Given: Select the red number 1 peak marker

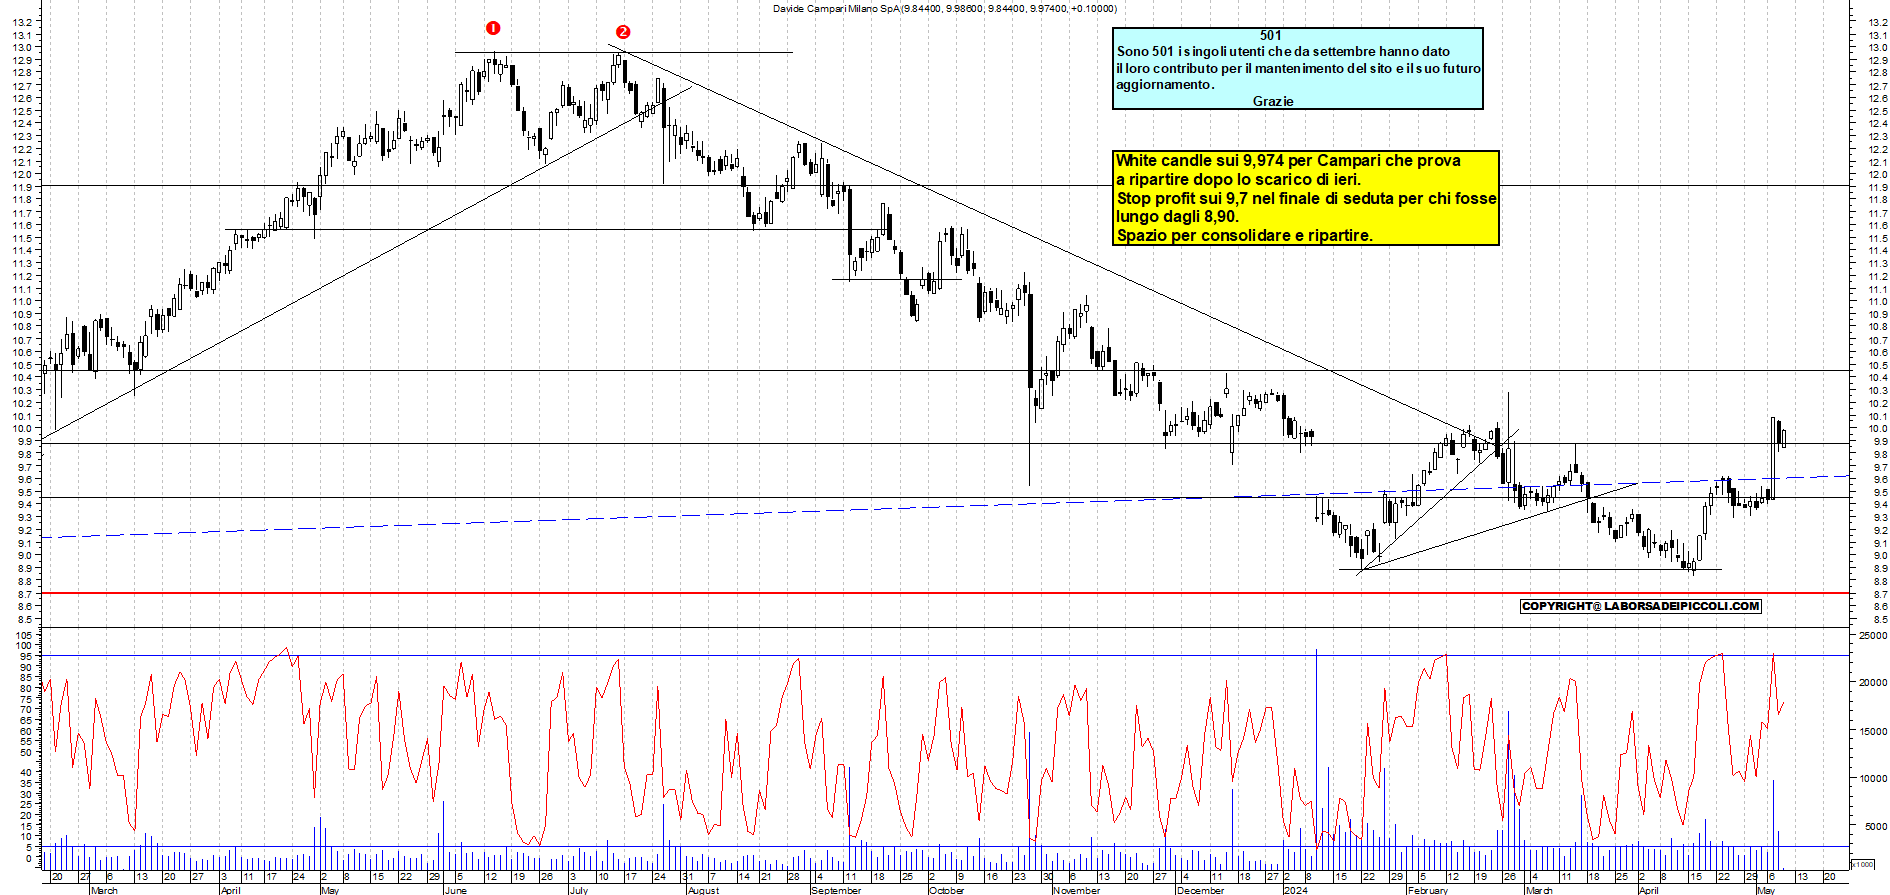Looking at the screenshot, I should 492,28.
